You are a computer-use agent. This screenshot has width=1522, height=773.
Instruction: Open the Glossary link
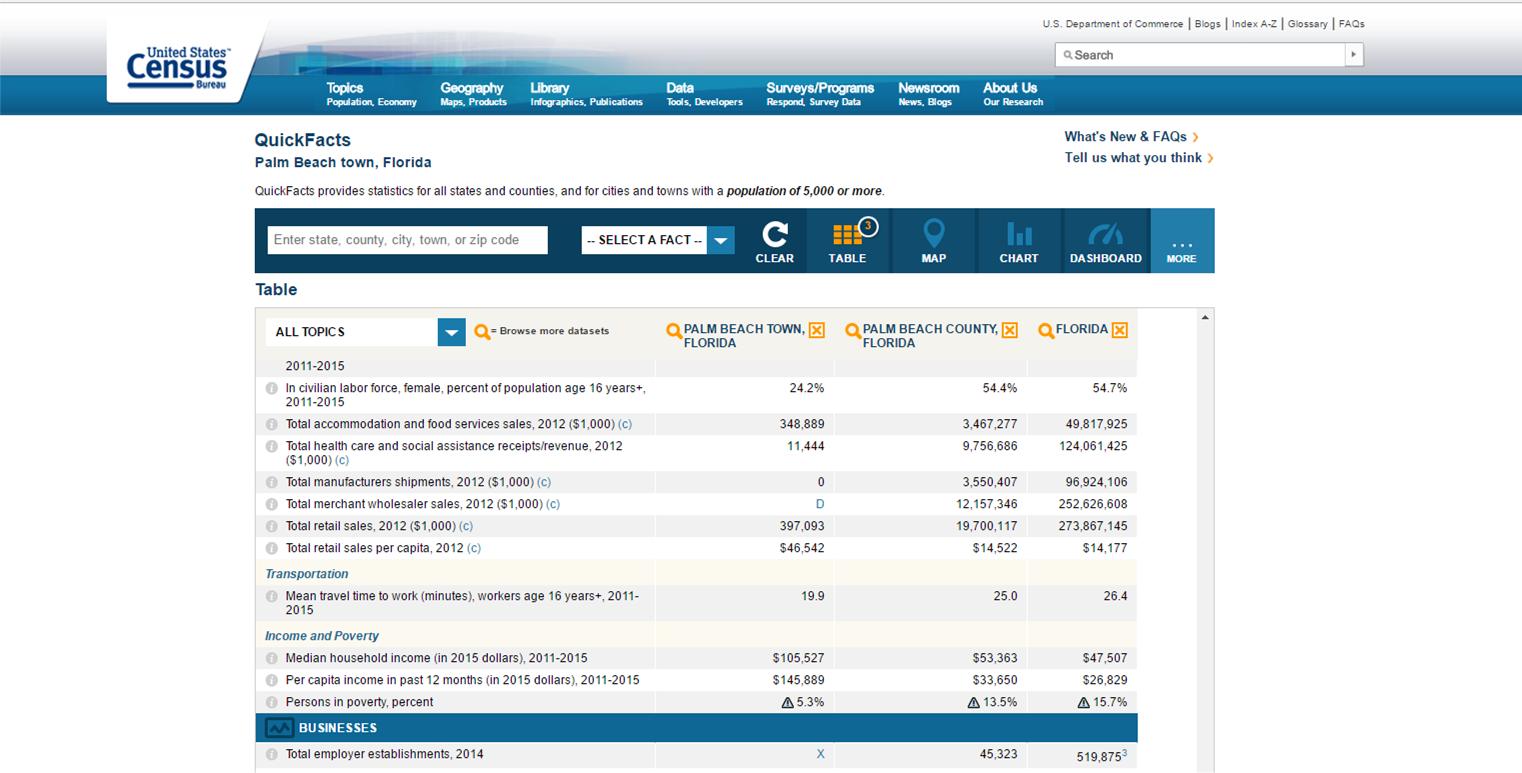[x=1307, y=24]
